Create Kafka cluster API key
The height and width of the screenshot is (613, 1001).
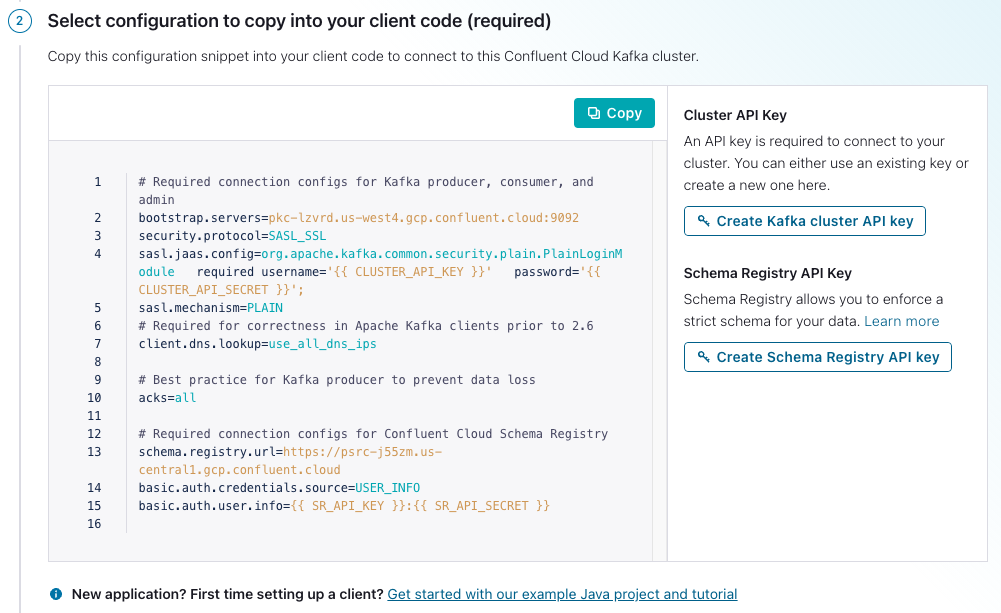click(x=804, y=221)
